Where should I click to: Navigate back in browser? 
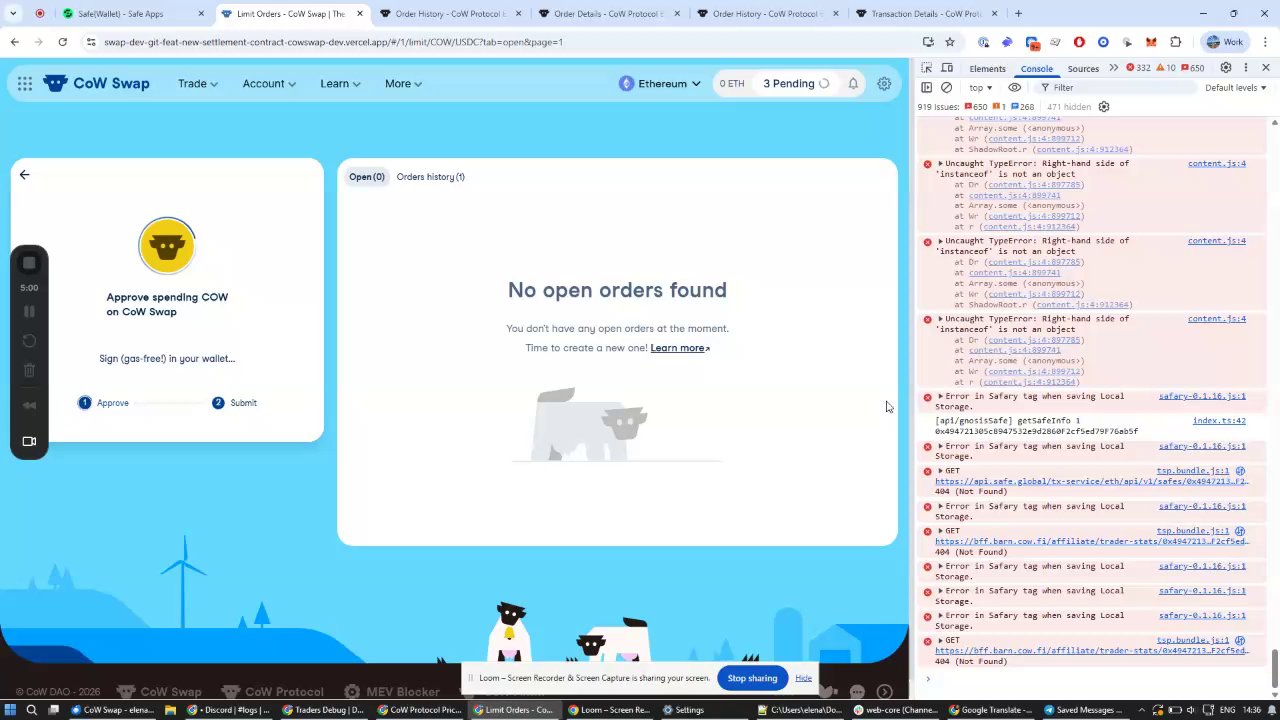pos(14,42)
